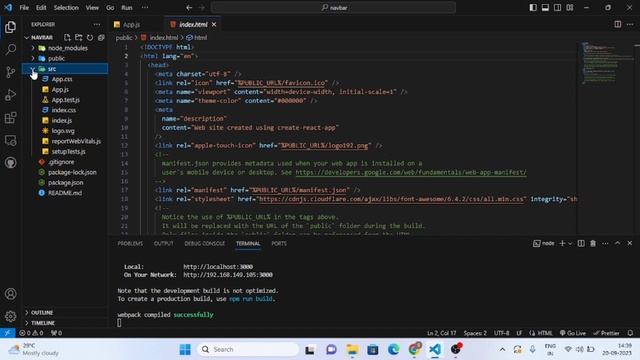640x360 pixels.
Task: Go back in navigation history
Action: [x=189, y=7]
